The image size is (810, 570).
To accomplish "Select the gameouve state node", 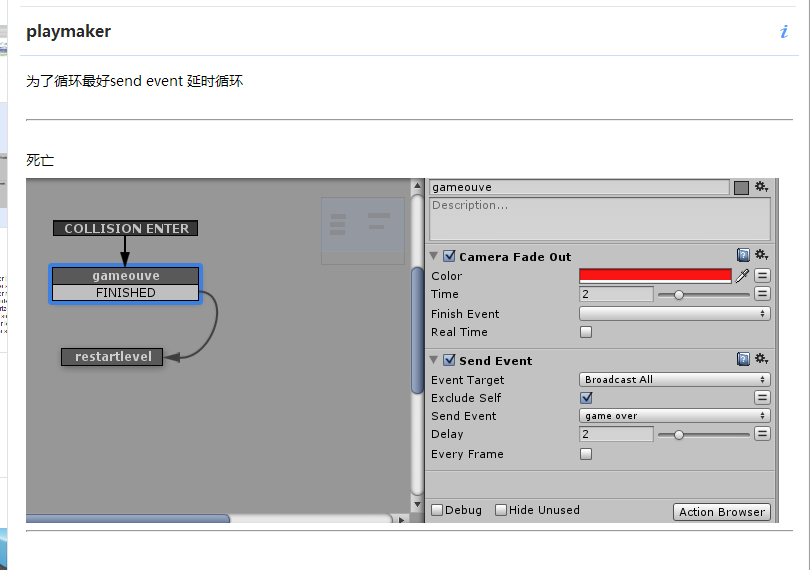I will 126,276.
